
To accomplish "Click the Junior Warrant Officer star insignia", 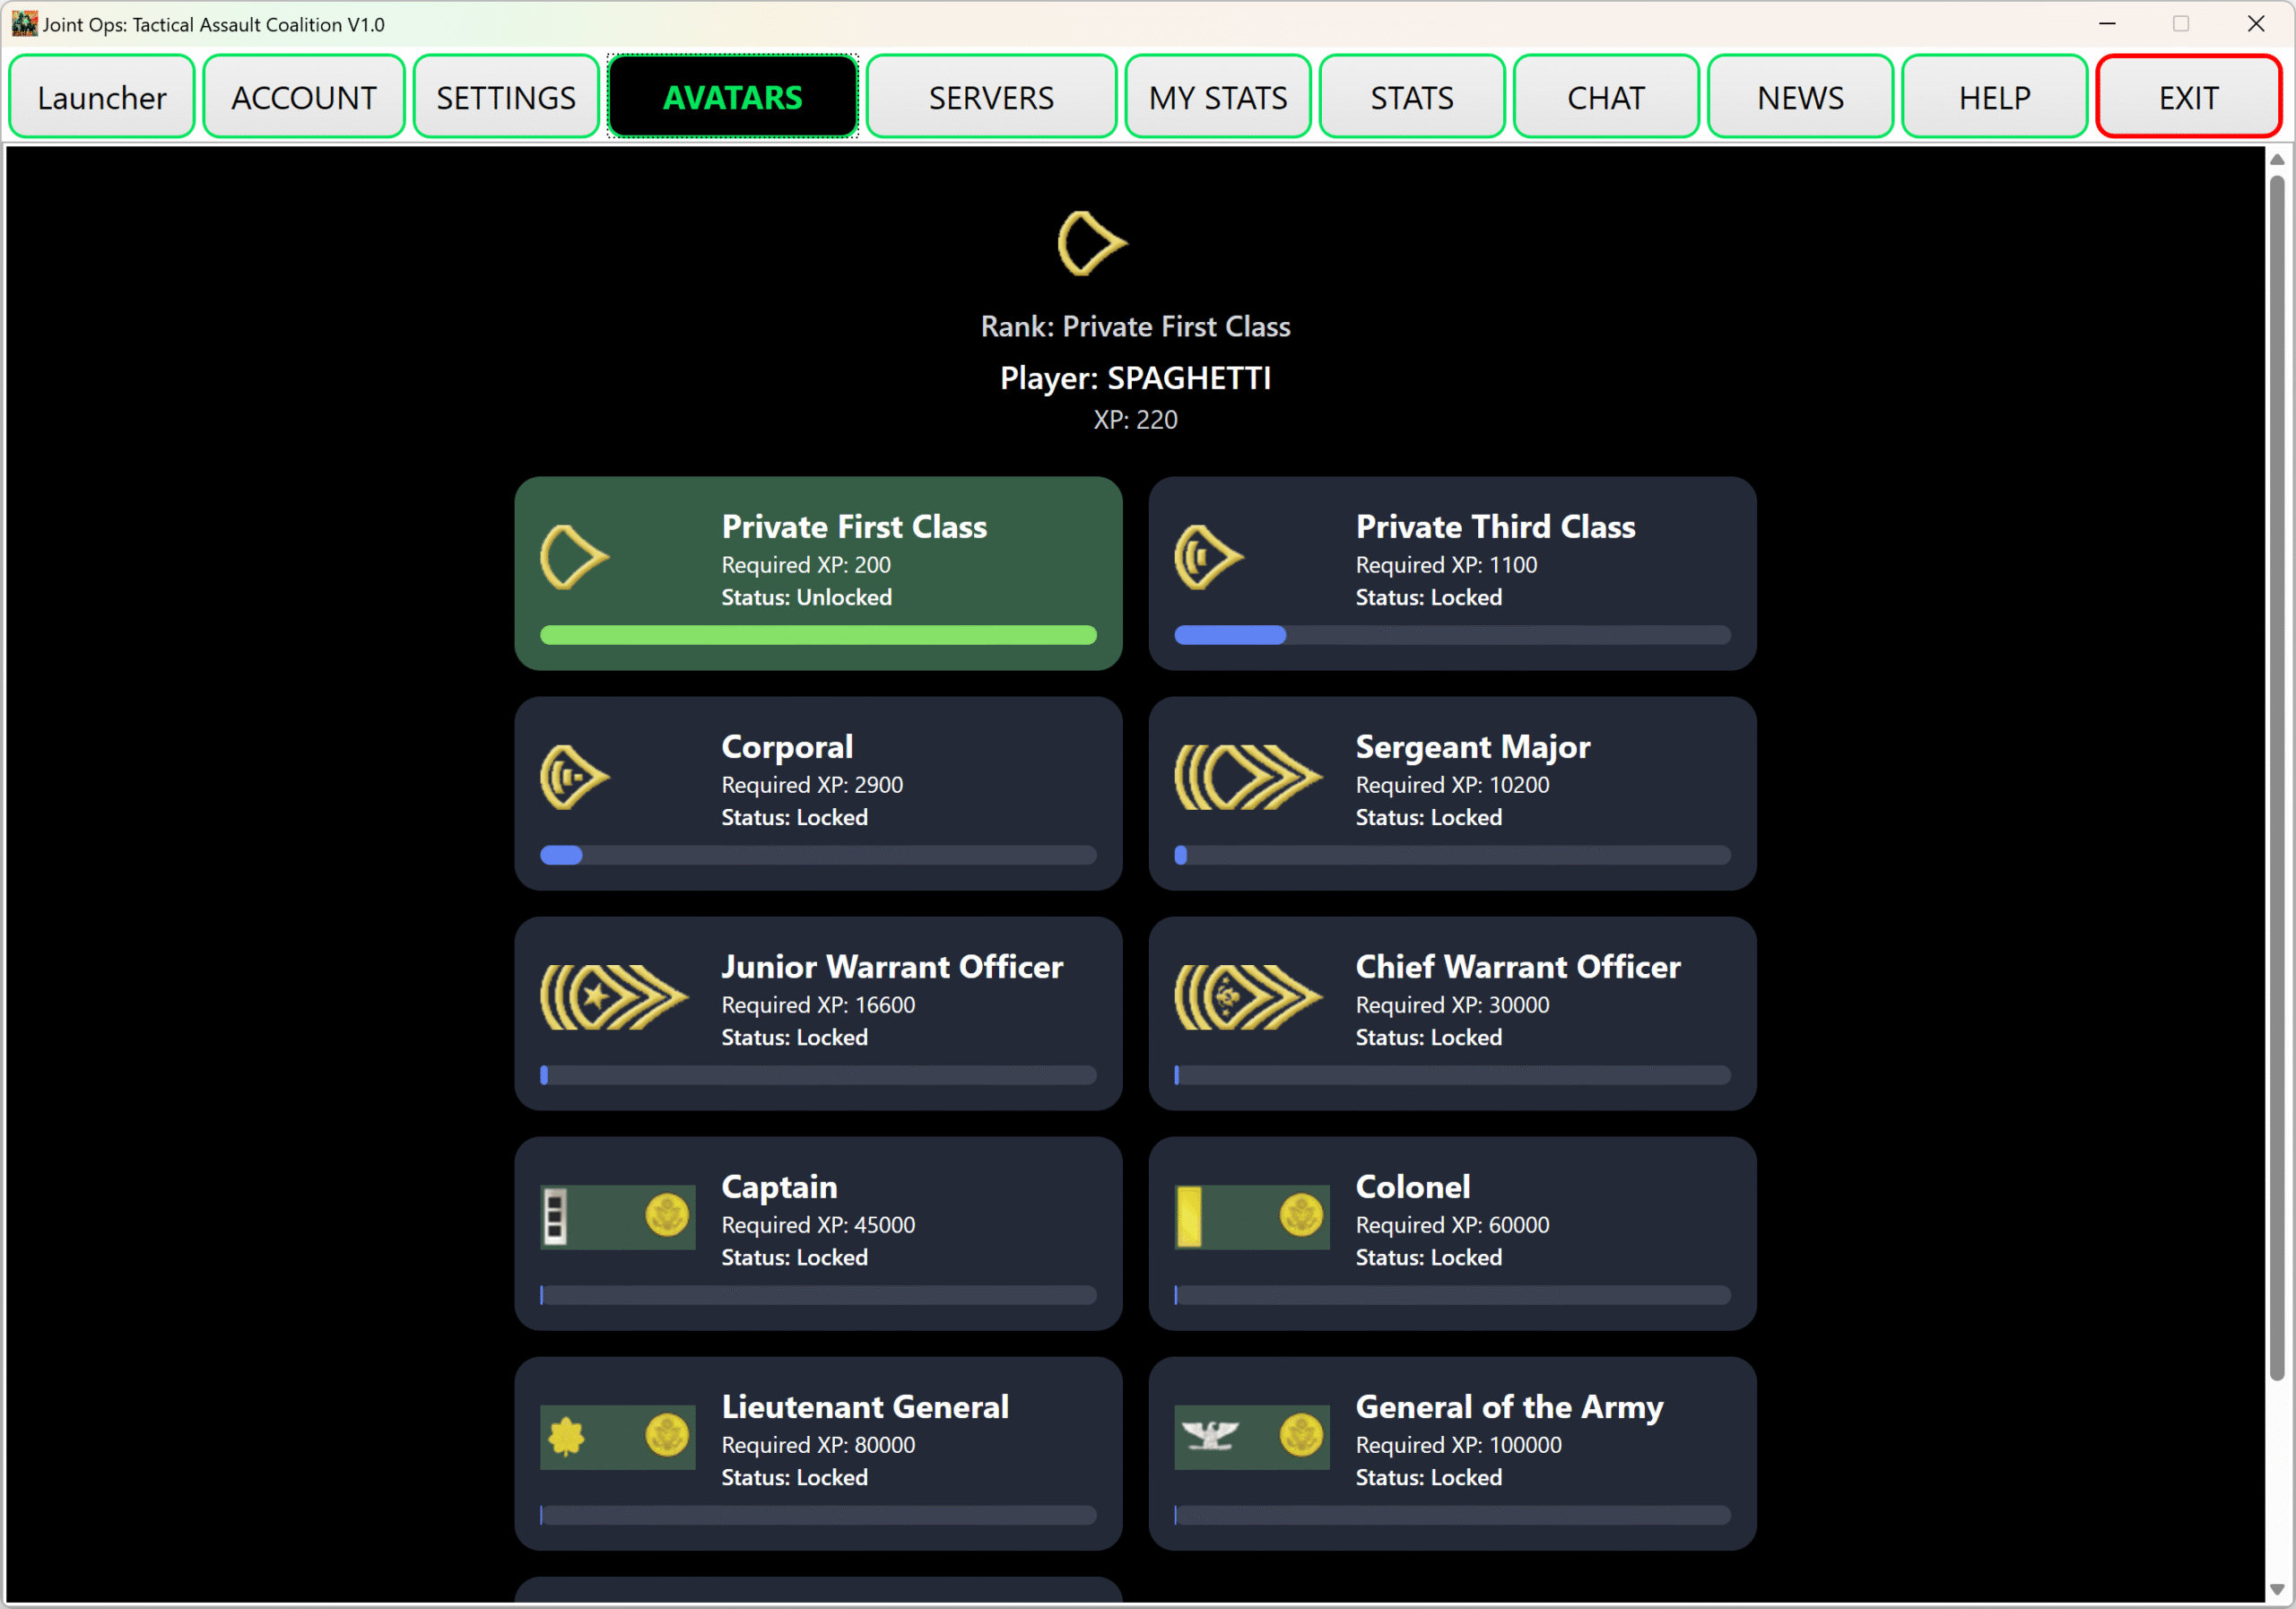I will [613, 997].
